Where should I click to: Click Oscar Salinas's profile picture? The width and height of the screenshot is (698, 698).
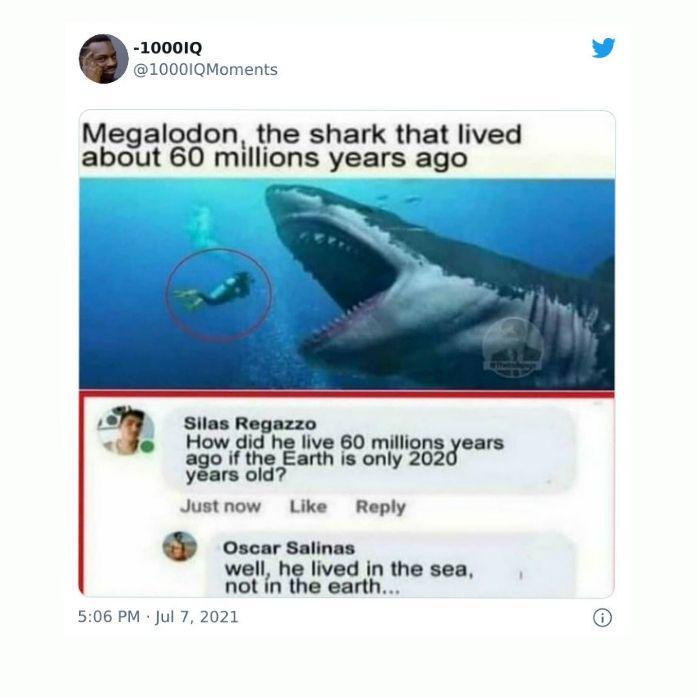click(x=180, y=546)
